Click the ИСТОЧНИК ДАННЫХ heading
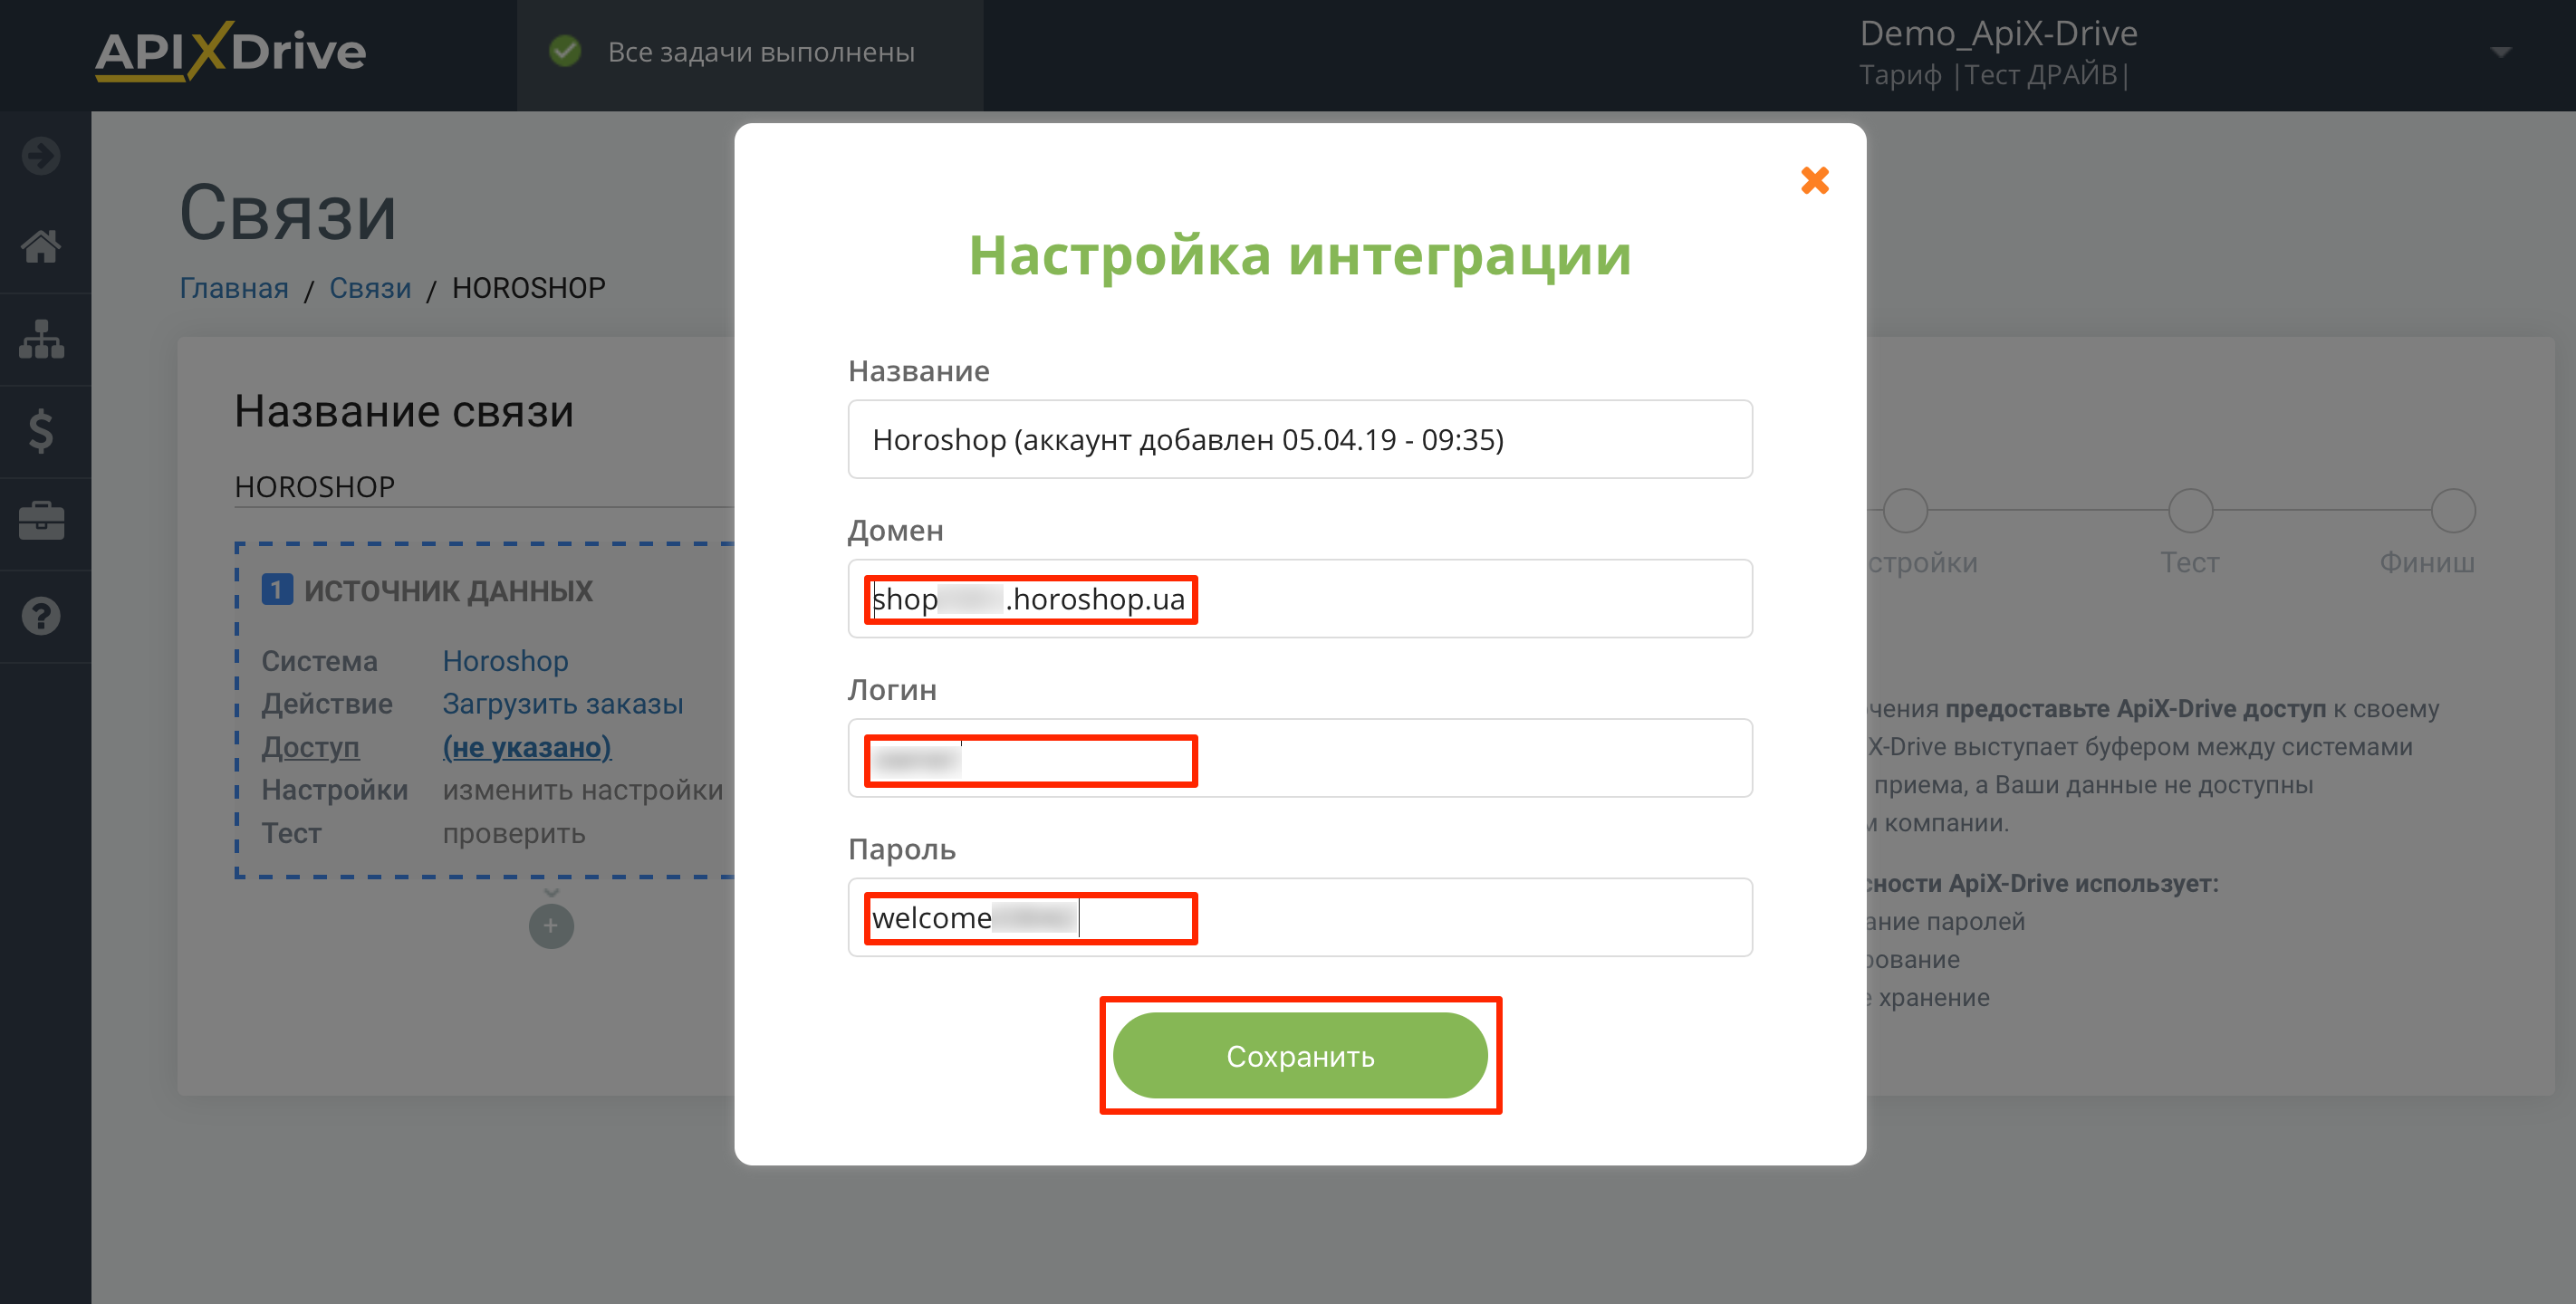2576x1304 pixels. point(448,591)
